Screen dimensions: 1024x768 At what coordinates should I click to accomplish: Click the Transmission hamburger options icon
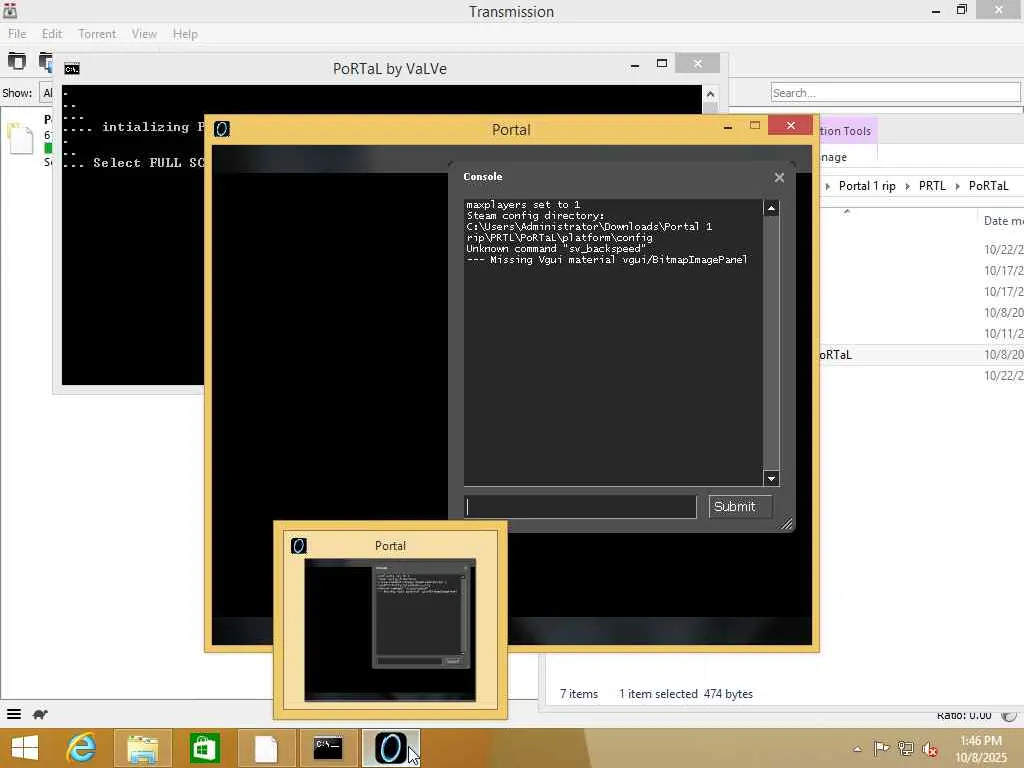(x=14, y=714)
